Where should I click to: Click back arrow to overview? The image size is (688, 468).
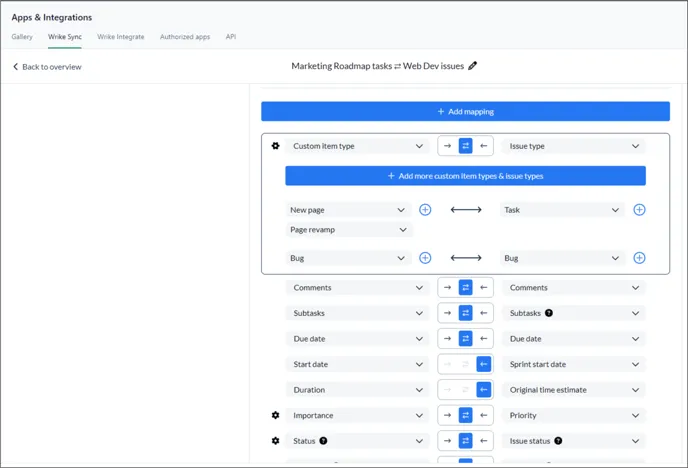pos(15,67)
